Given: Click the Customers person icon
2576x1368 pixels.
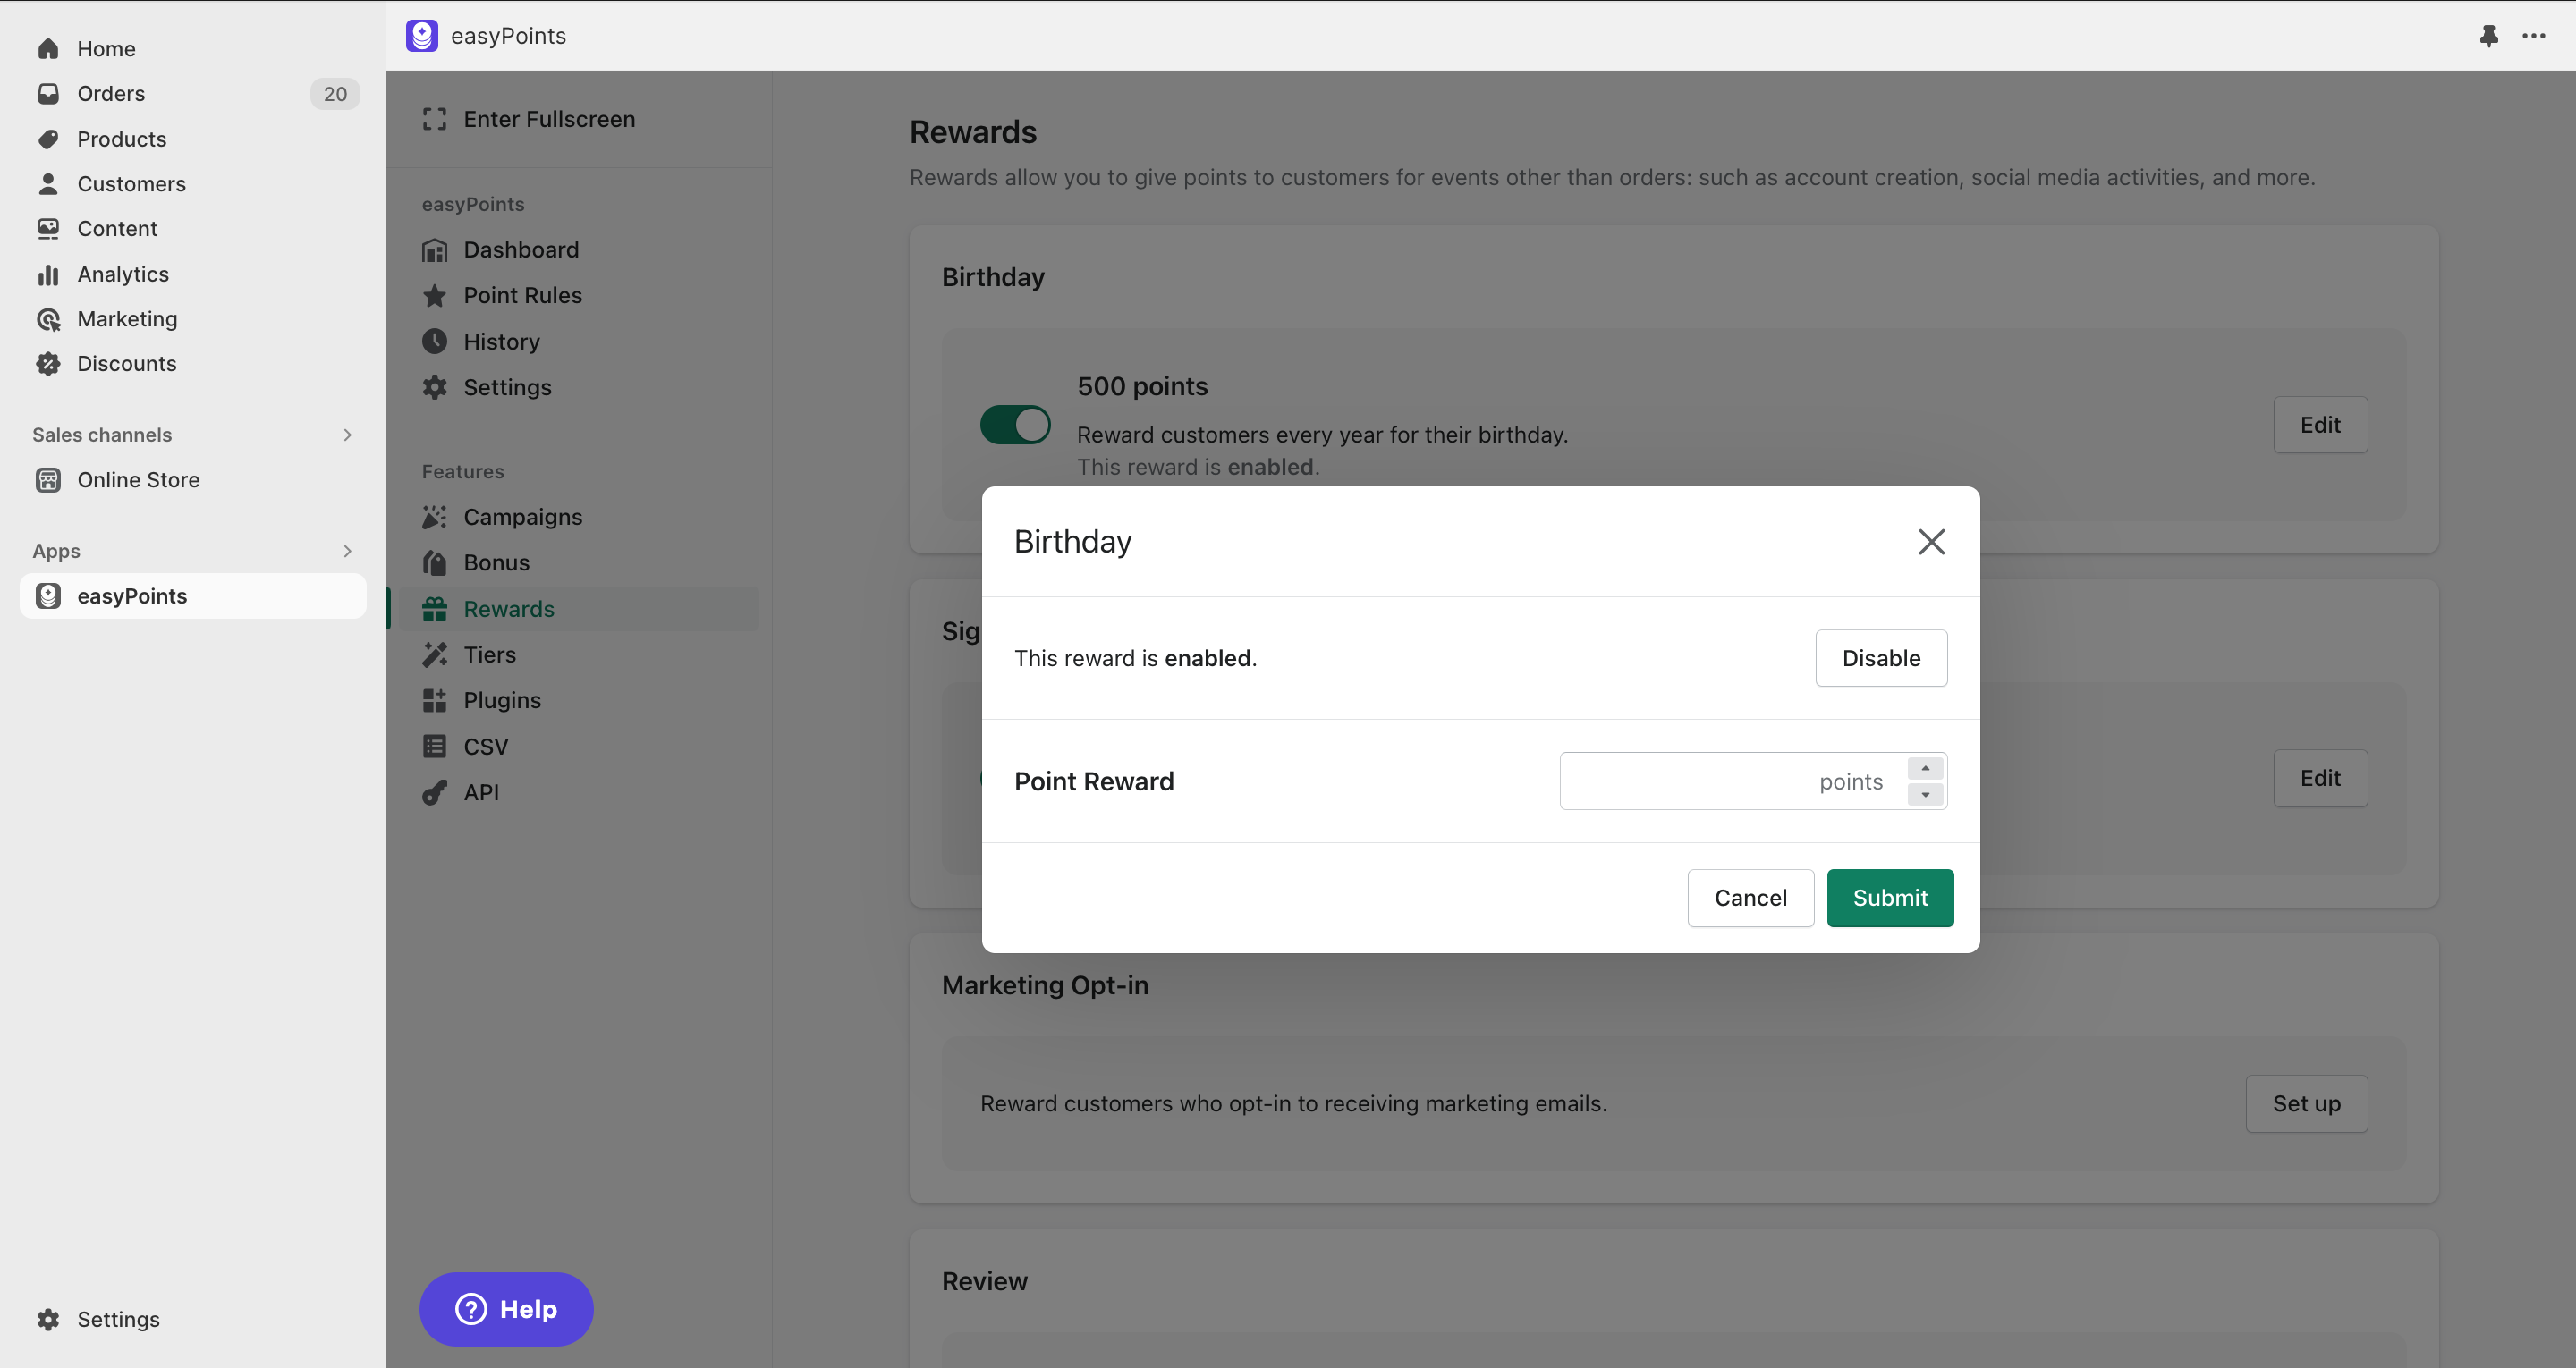Looking at the screenshot, I should (48, 183).
